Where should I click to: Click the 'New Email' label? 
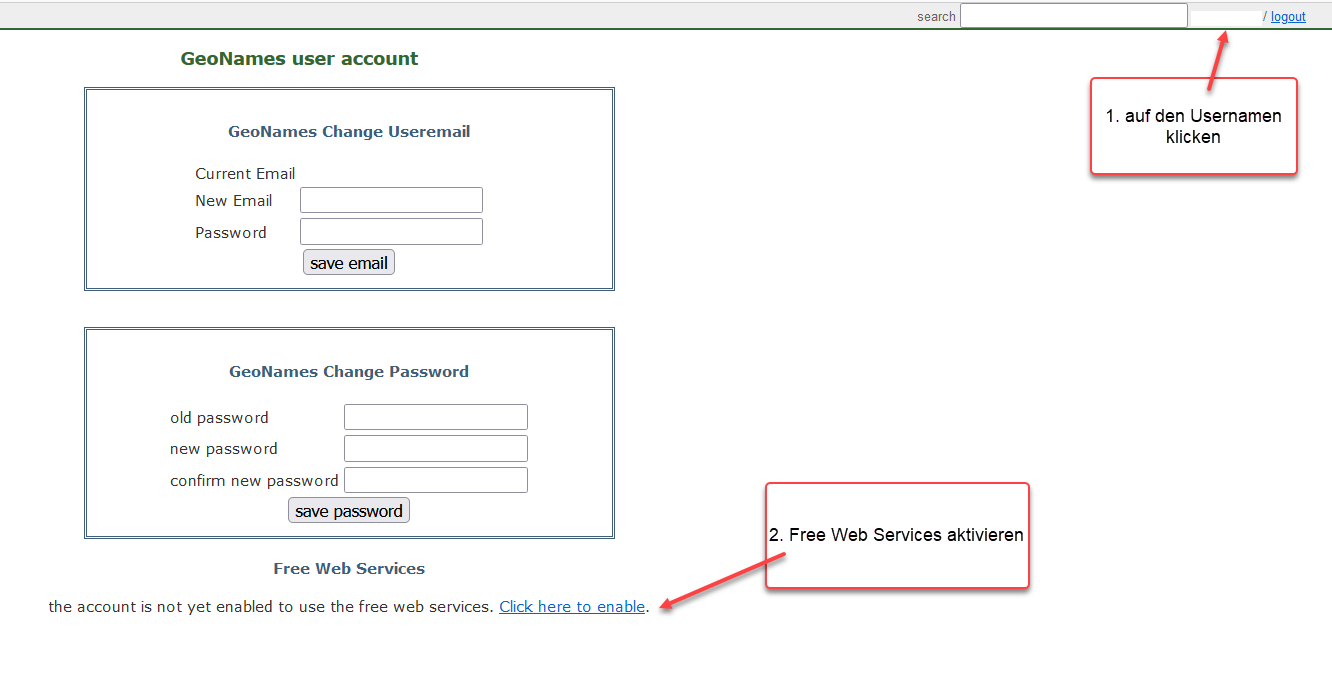234,201
